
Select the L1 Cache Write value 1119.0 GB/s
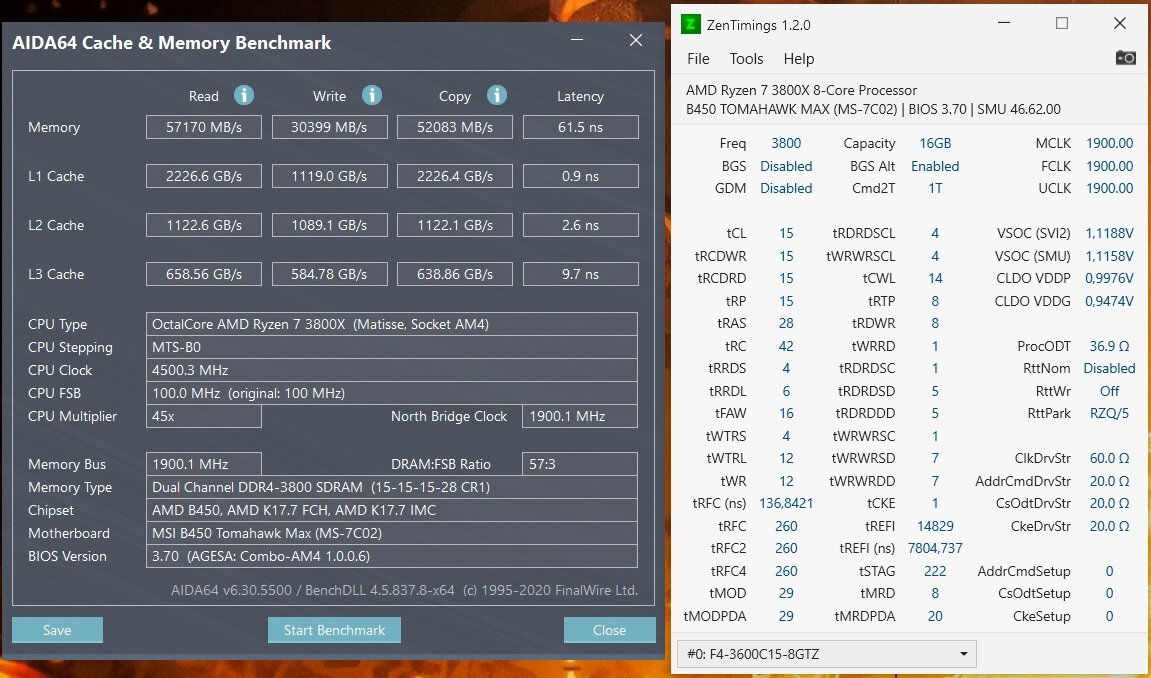330,176
